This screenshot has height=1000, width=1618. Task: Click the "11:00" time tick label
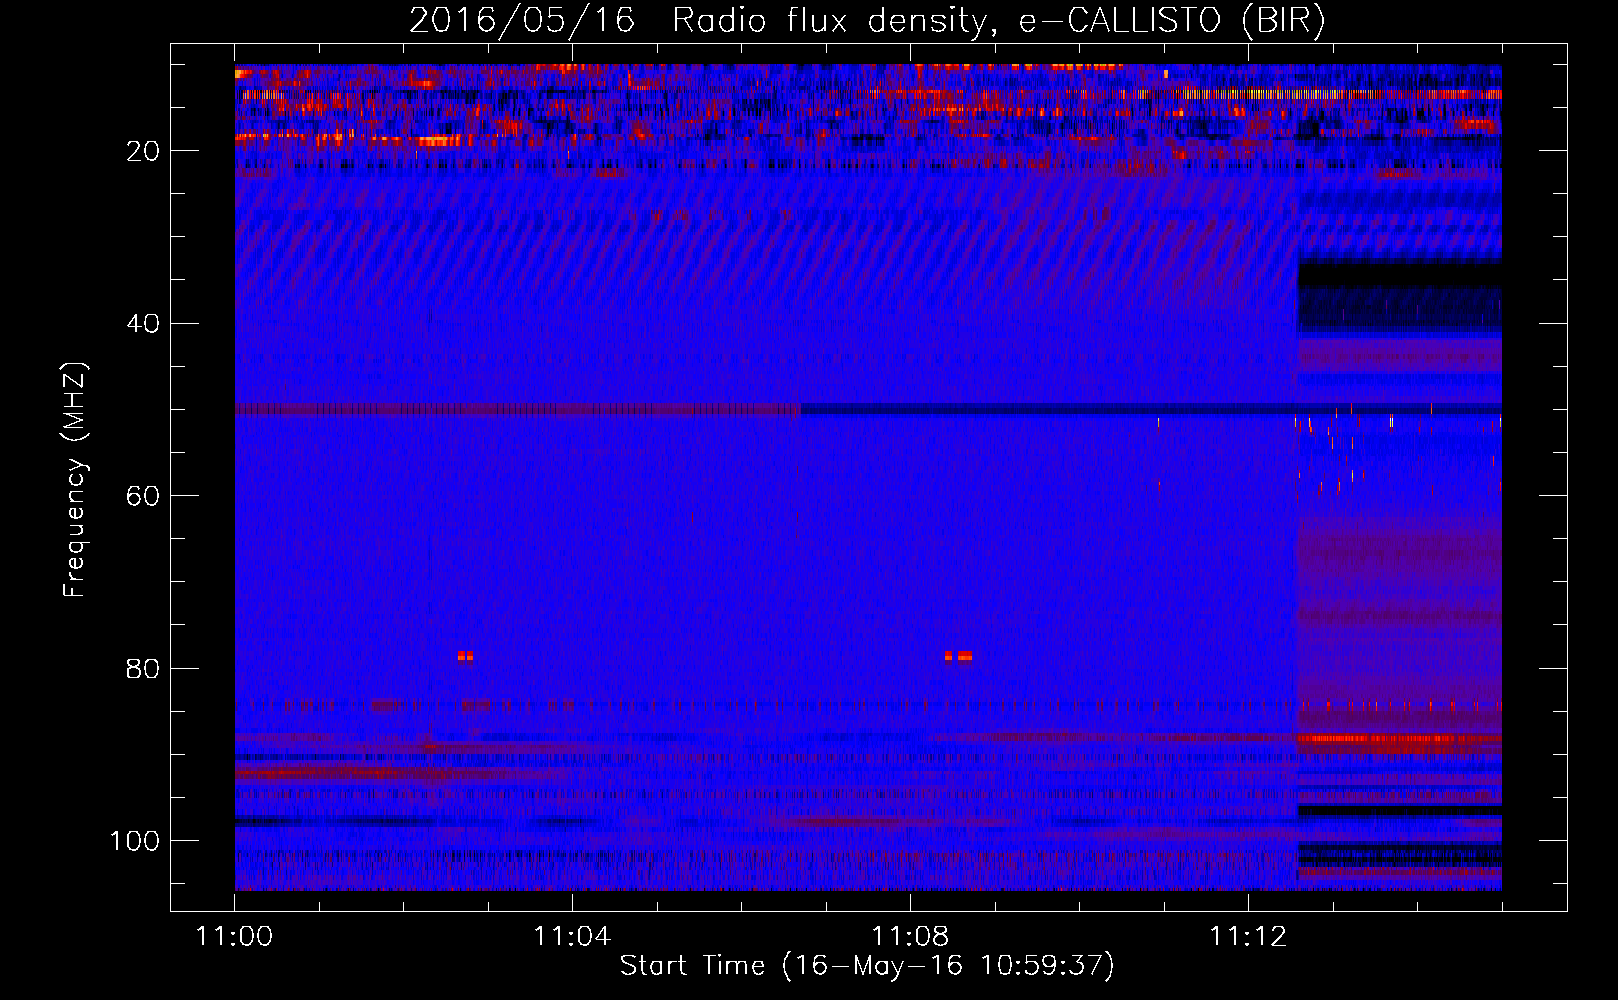tap(235, 937)
